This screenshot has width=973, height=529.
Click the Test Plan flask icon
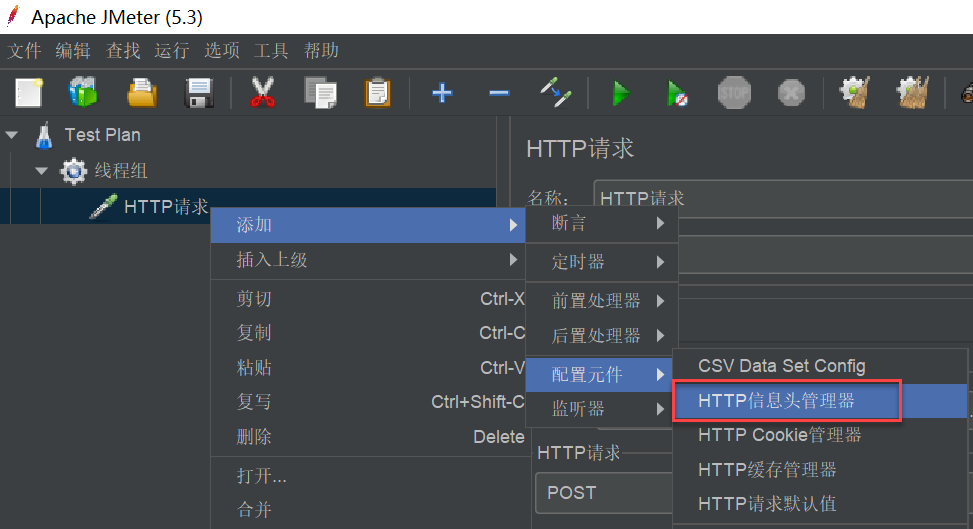(43, 135)
